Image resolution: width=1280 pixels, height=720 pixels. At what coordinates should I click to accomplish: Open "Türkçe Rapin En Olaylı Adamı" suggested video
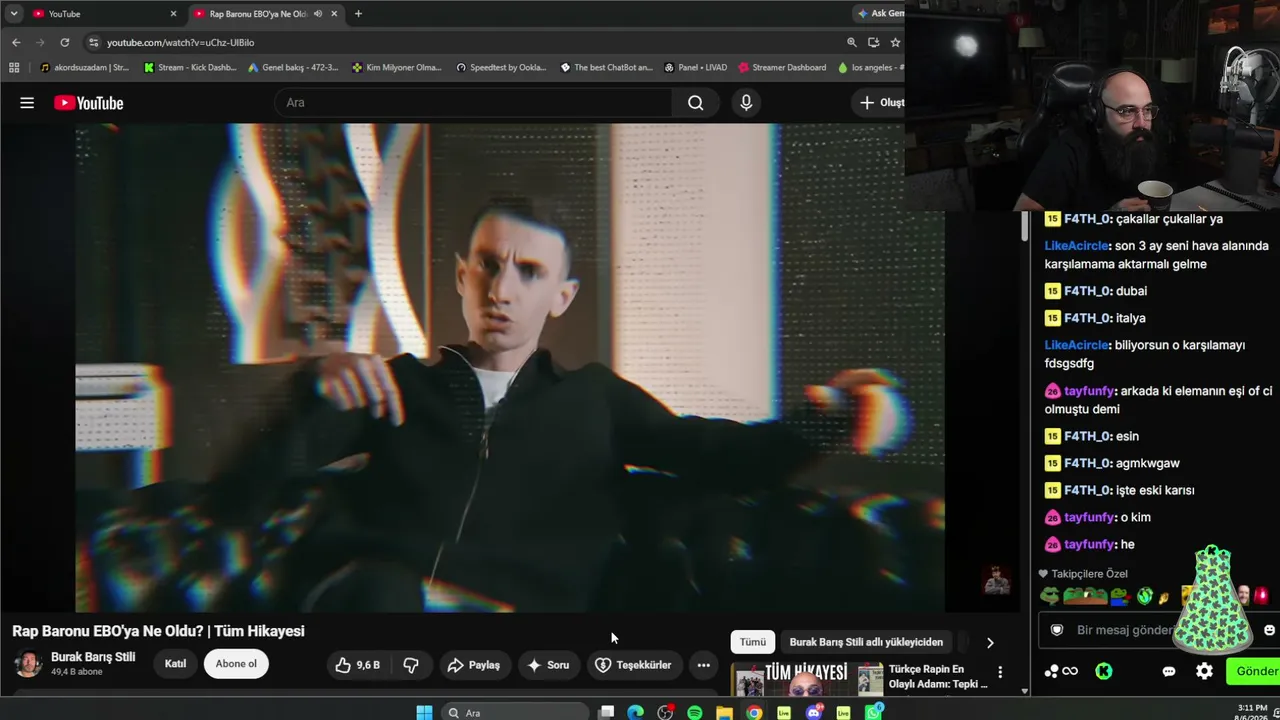coord(939,677)
